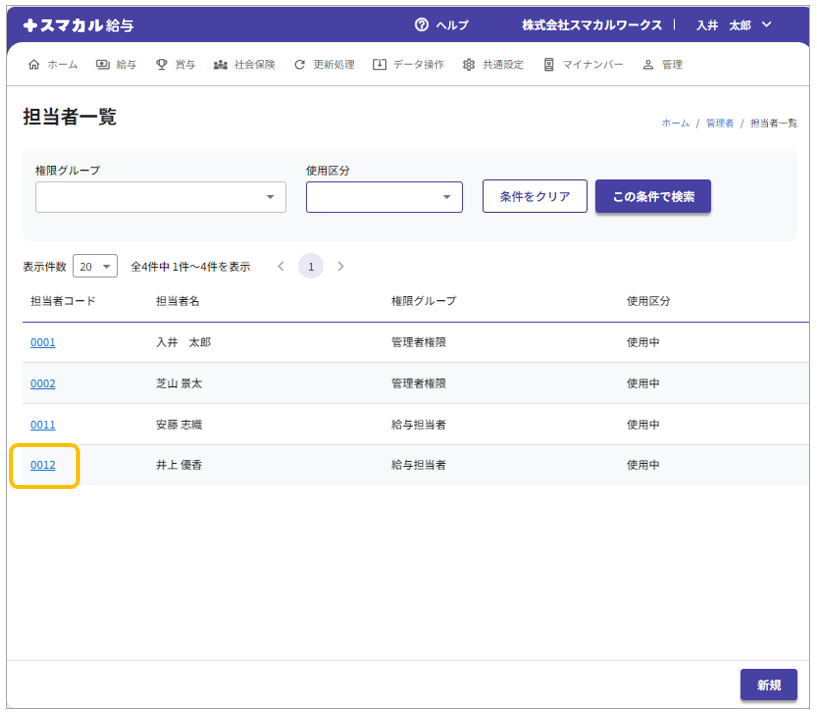Screen dimensions: 817x714
Task: Expand the 権限グループ dropdown
Action: pos(269,197)
